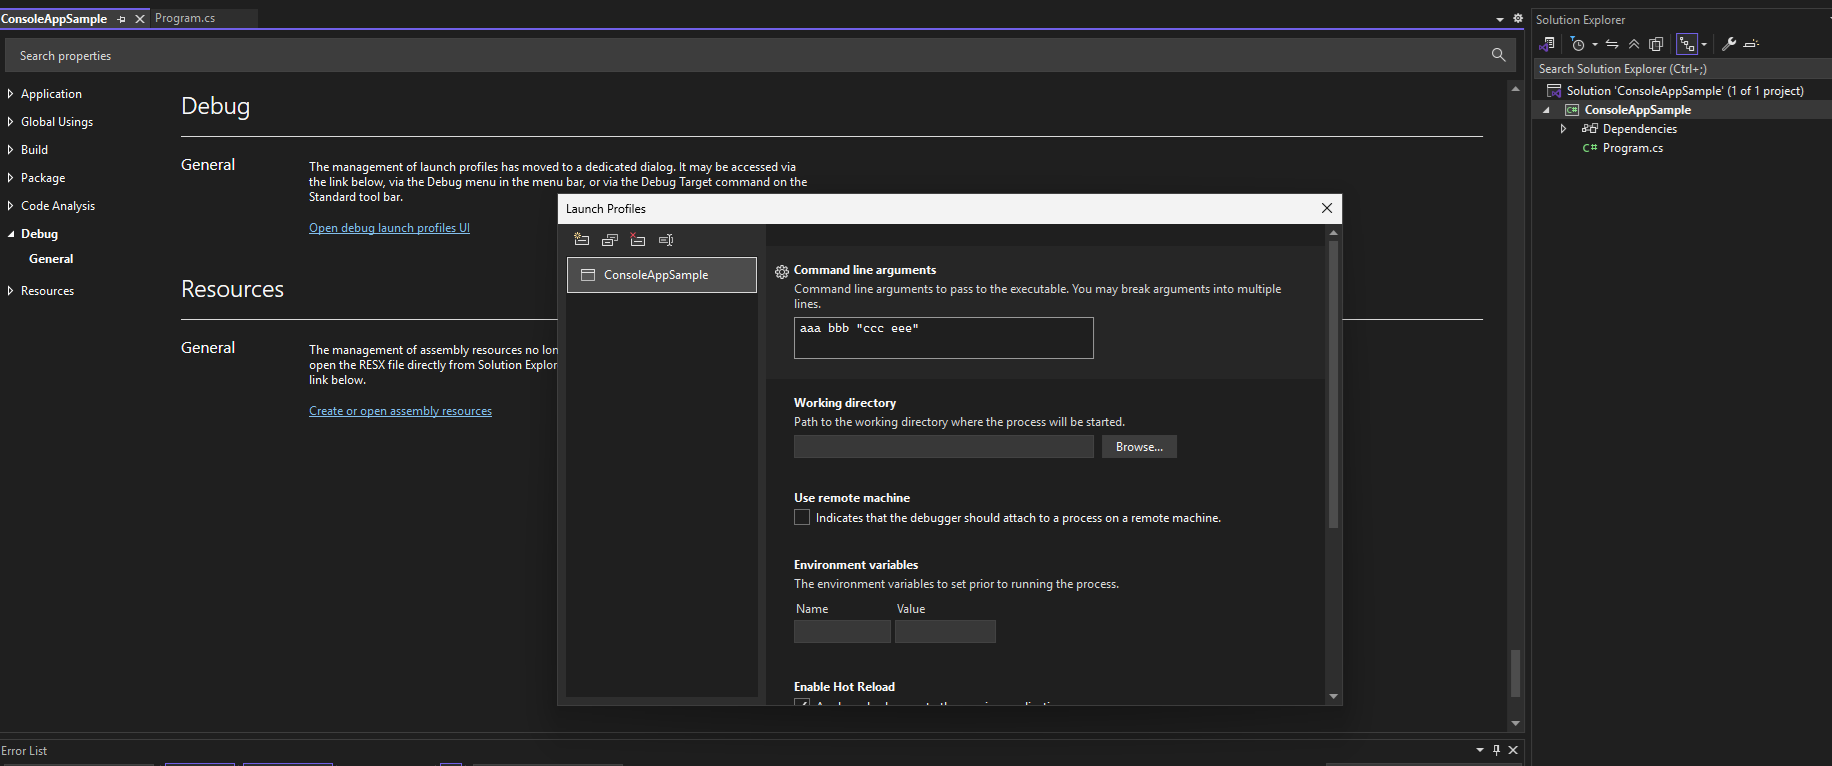The width and height of the screenshot is (1832, 766).
Task: Click the Search Solution Explorer field
Action: tap(1682, 69)
